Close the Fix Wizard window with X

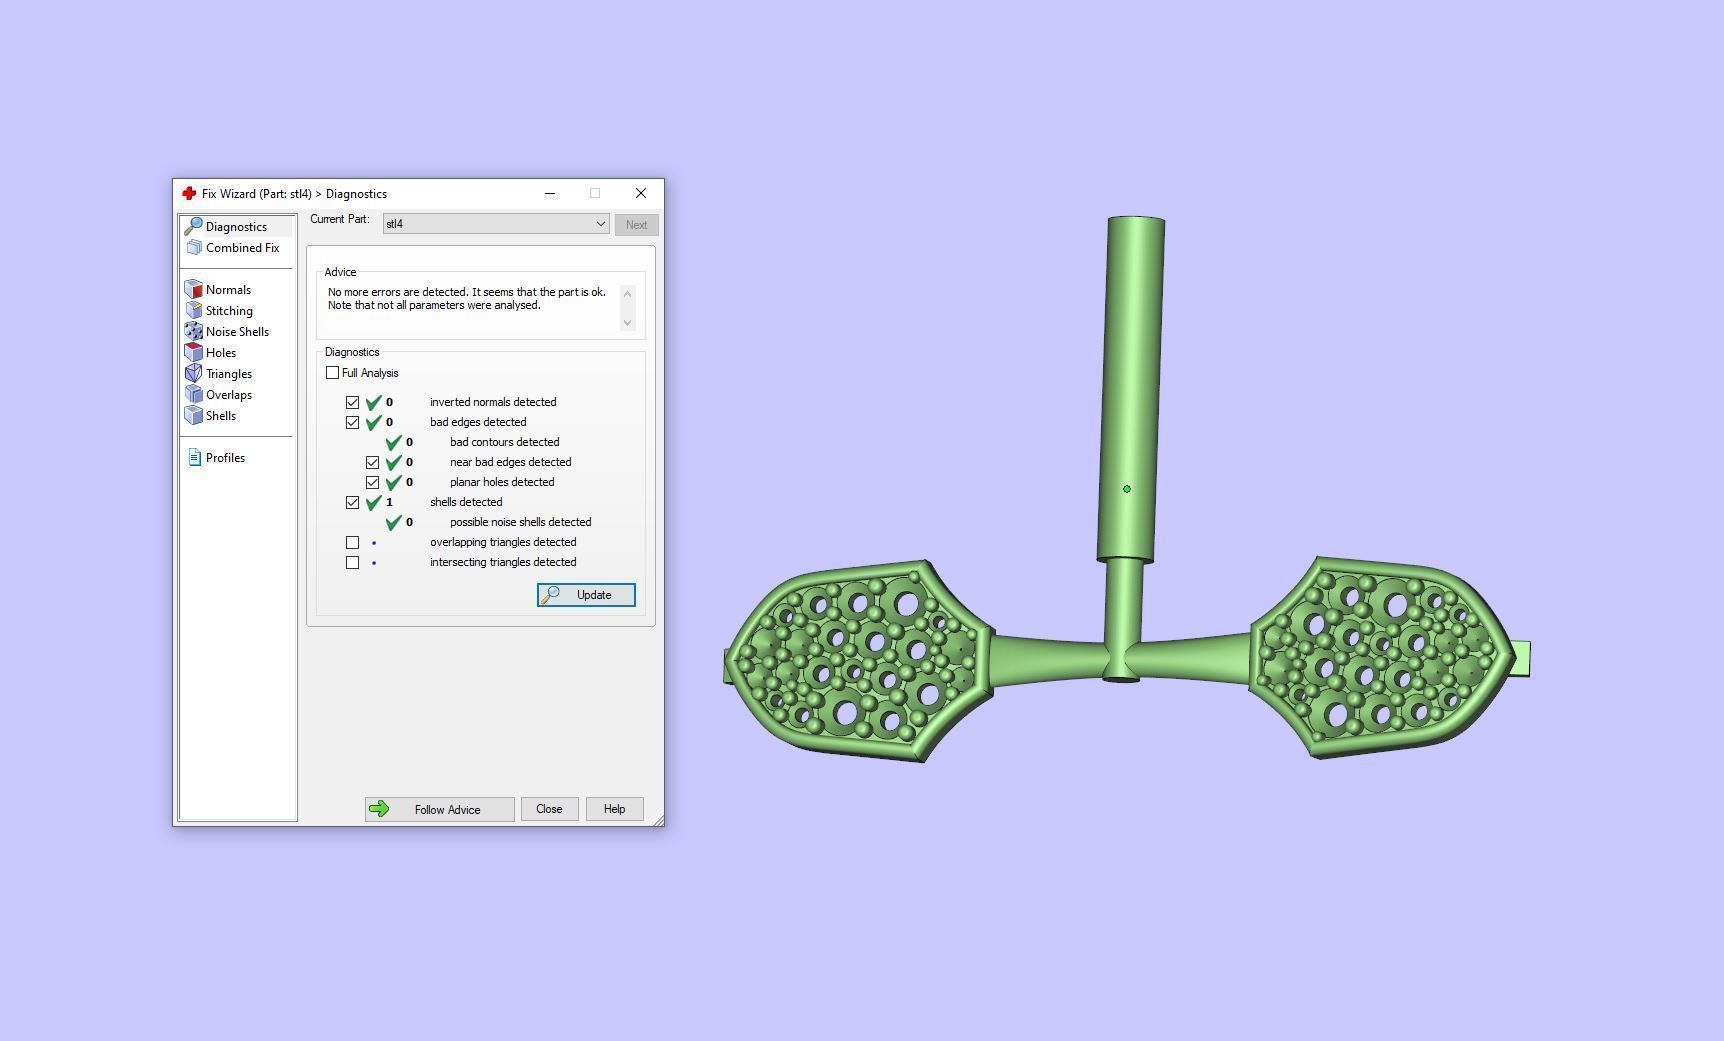click(641, 193)
